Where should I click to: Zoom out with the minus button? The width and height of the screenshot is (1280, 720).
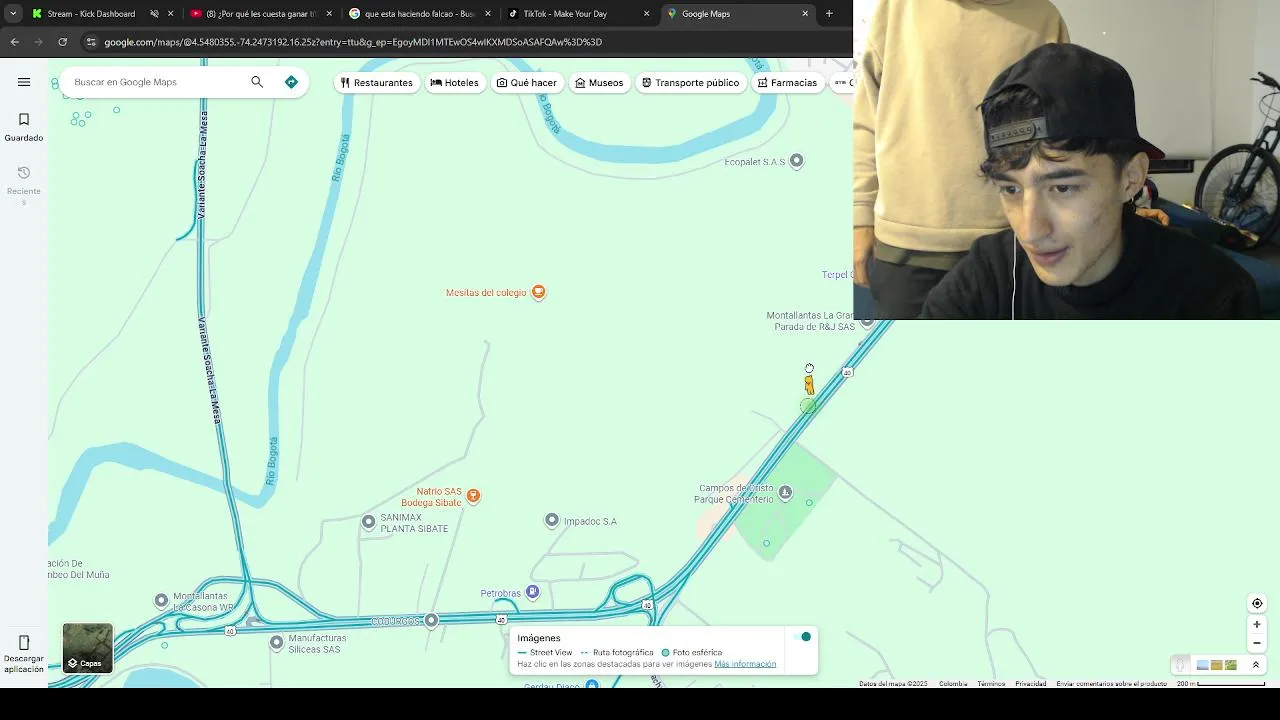[x=1257, y=643]
